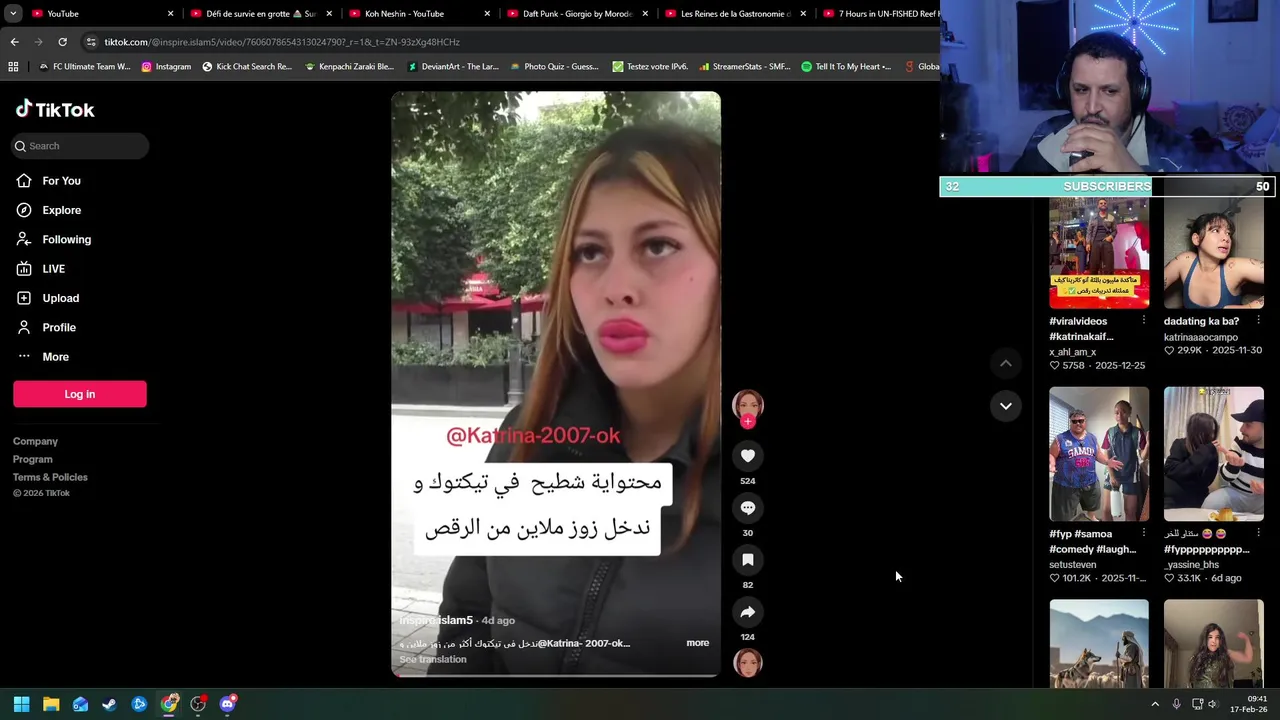Open the Explore page
This screenshot has width=1280, height=720.
coord(61,210)
